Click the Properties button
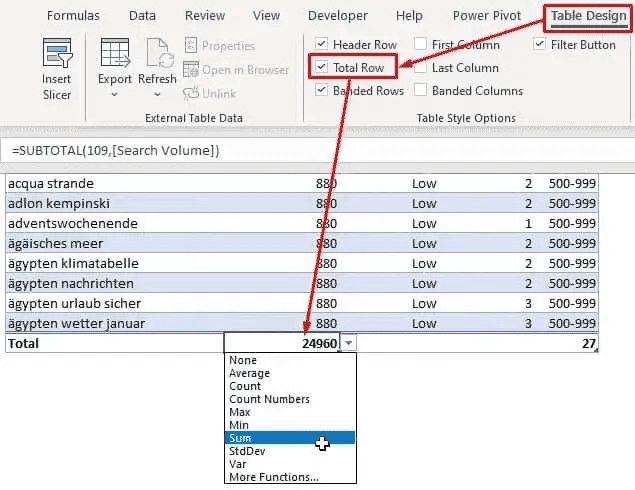635x490 pixels. 220,46
